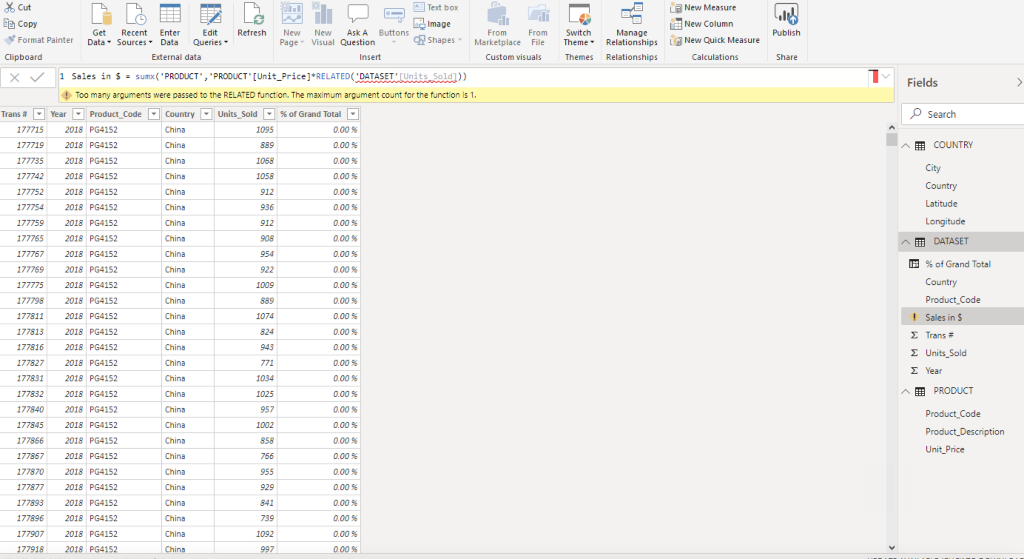The width and height of the screenshot is (1024, 559).
Task: Select the Product_Description field
Action: click(x=965, y=432)
